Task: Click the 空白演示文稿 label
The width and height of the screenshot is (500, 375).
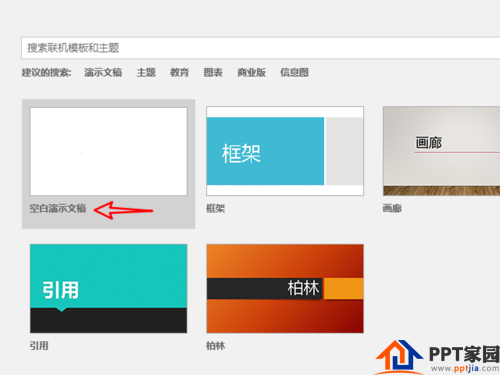Action: point(58,209)
